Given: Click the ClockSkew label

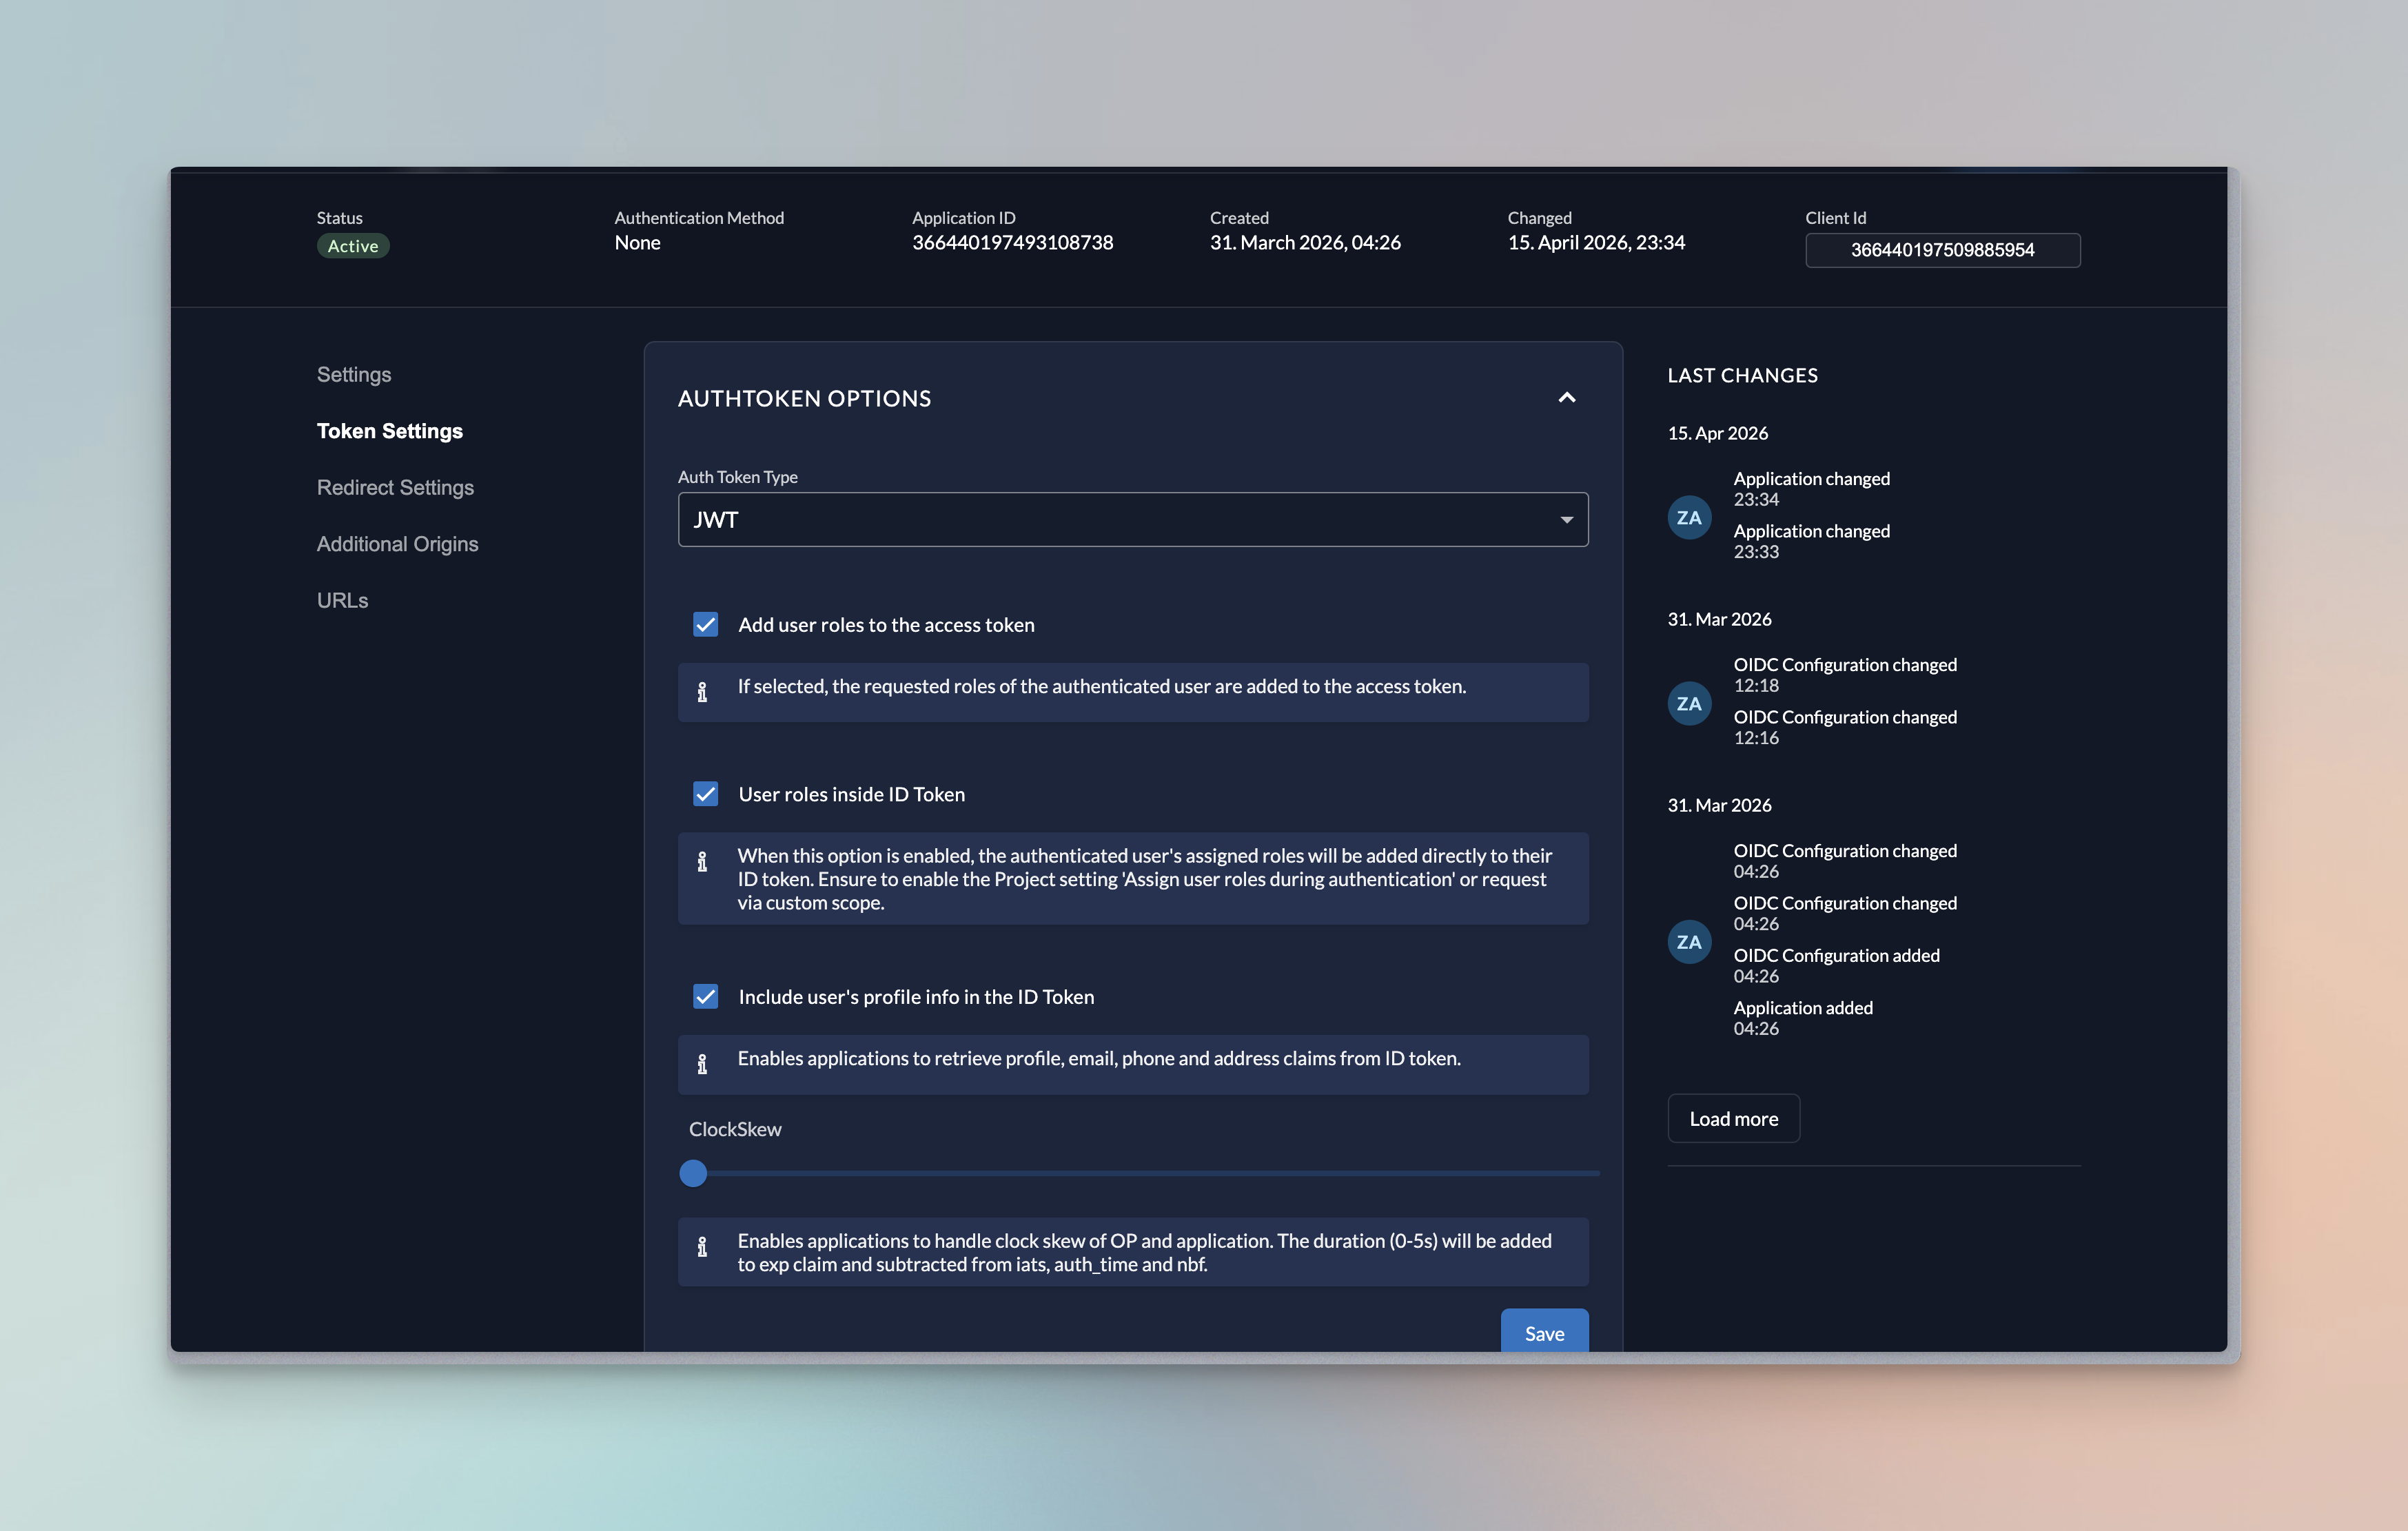Looking at the screenshot, I should click(735, 1129).
